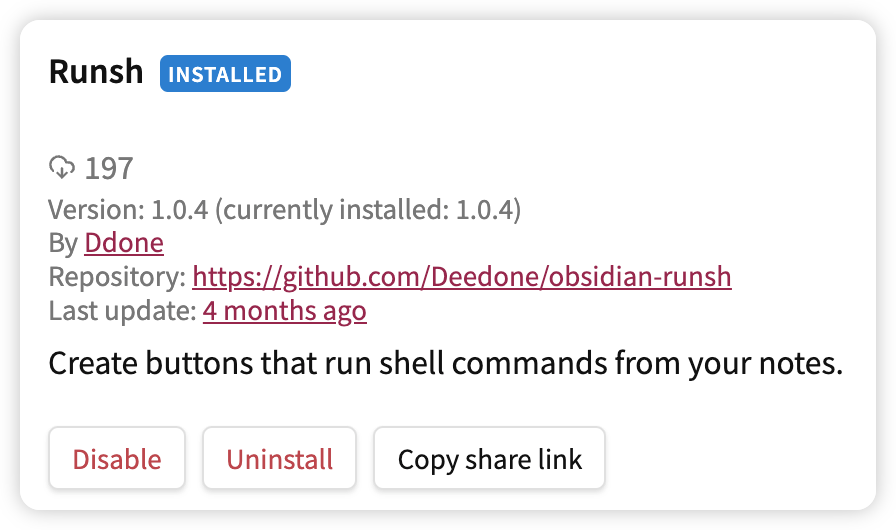This screenshot has width=896, height=530.
Task: Uninstall the Runsh plugin
Action: 279,458
